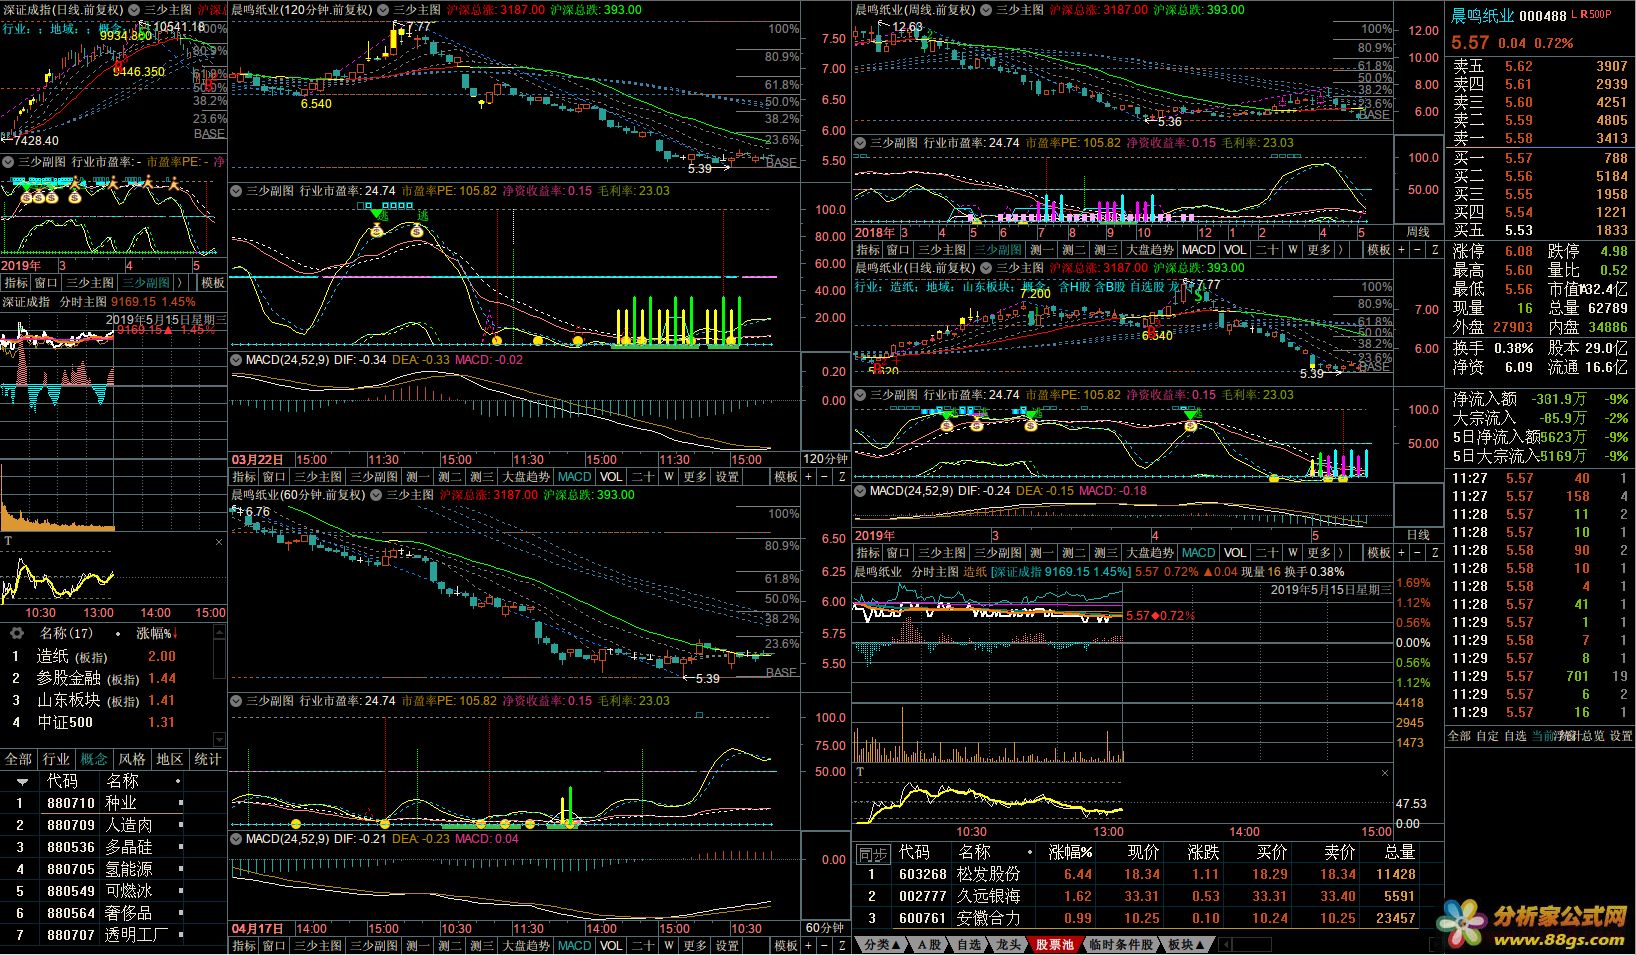Toggle VOL indicator in 120-minute chart toolbar
The width and height of the screenshot is (1636, 955).
pos(612,477)
